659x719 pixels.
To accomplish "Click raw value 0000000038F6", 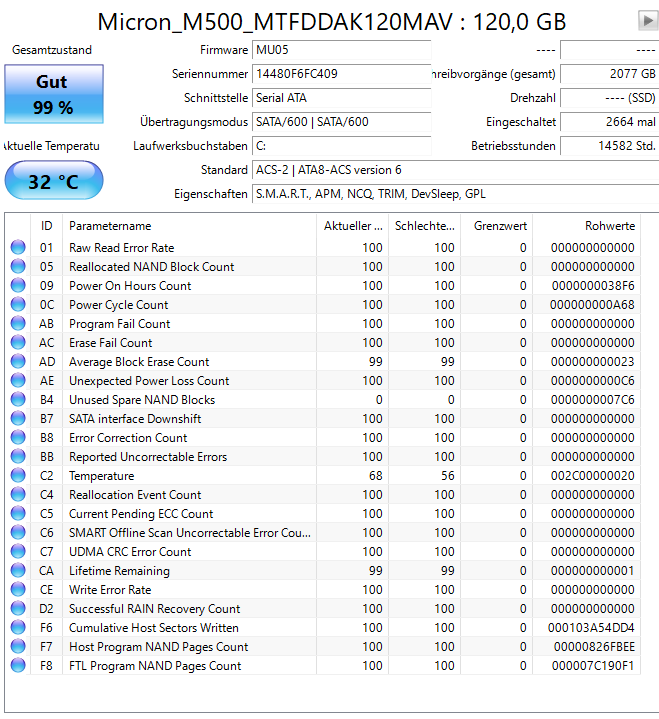I will click(593, 286).
